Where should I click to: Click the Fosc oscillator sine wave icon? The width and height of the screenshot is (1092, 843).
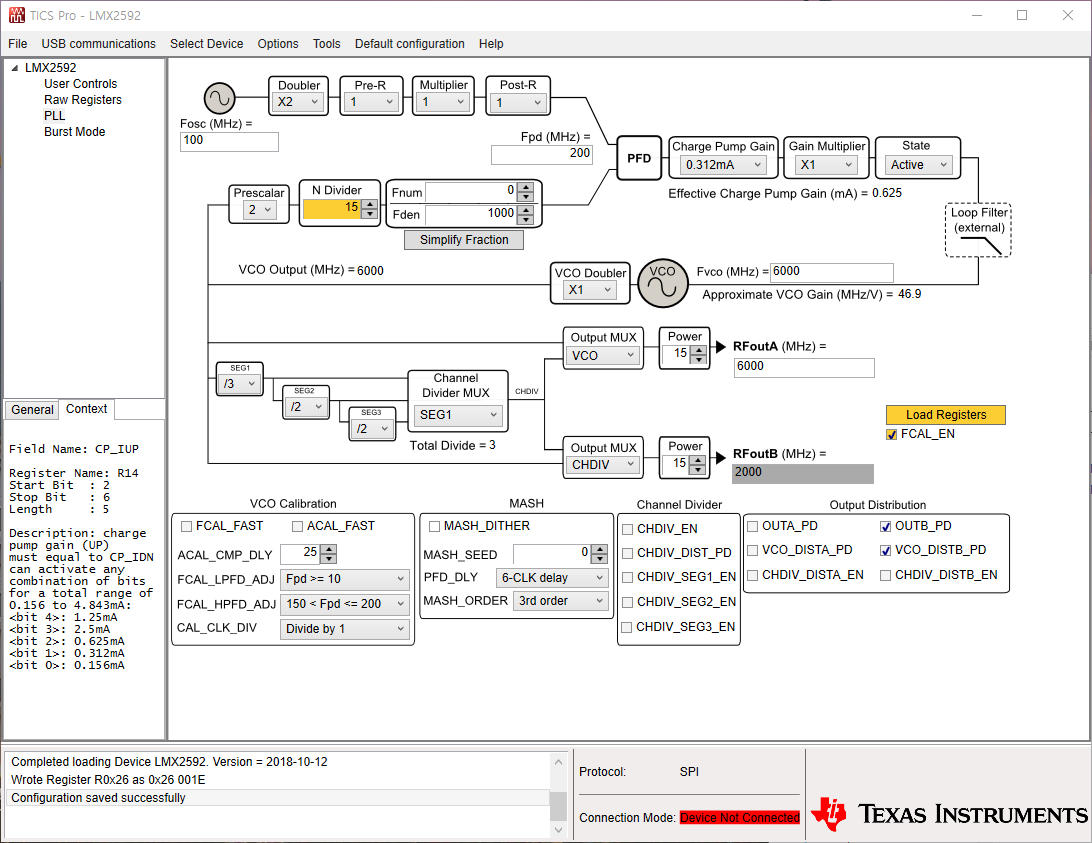(x=219, y=98)
